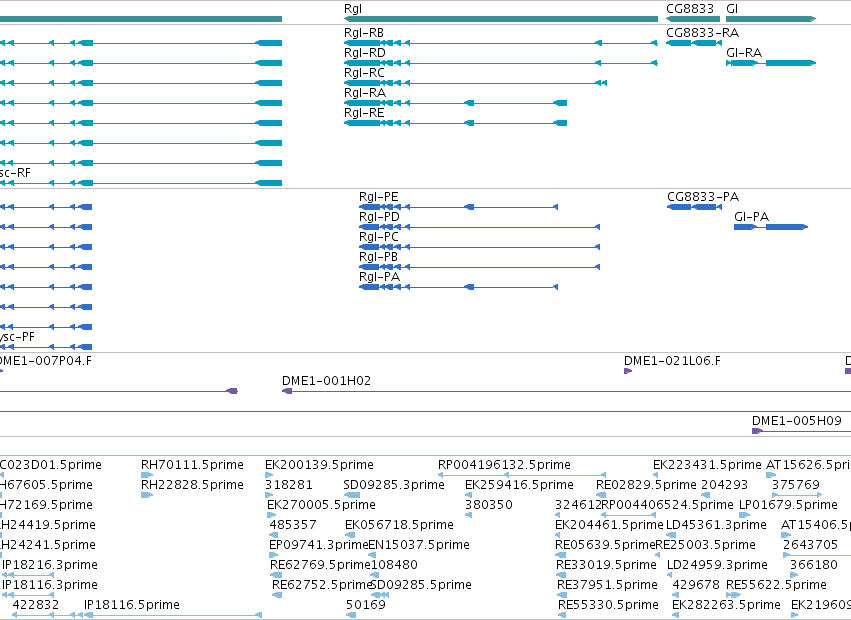This screenshot has width=851, height=620.
Task: Open the SD09285.3prime EST
Action: pyautogui.click(x=352, y=495)
